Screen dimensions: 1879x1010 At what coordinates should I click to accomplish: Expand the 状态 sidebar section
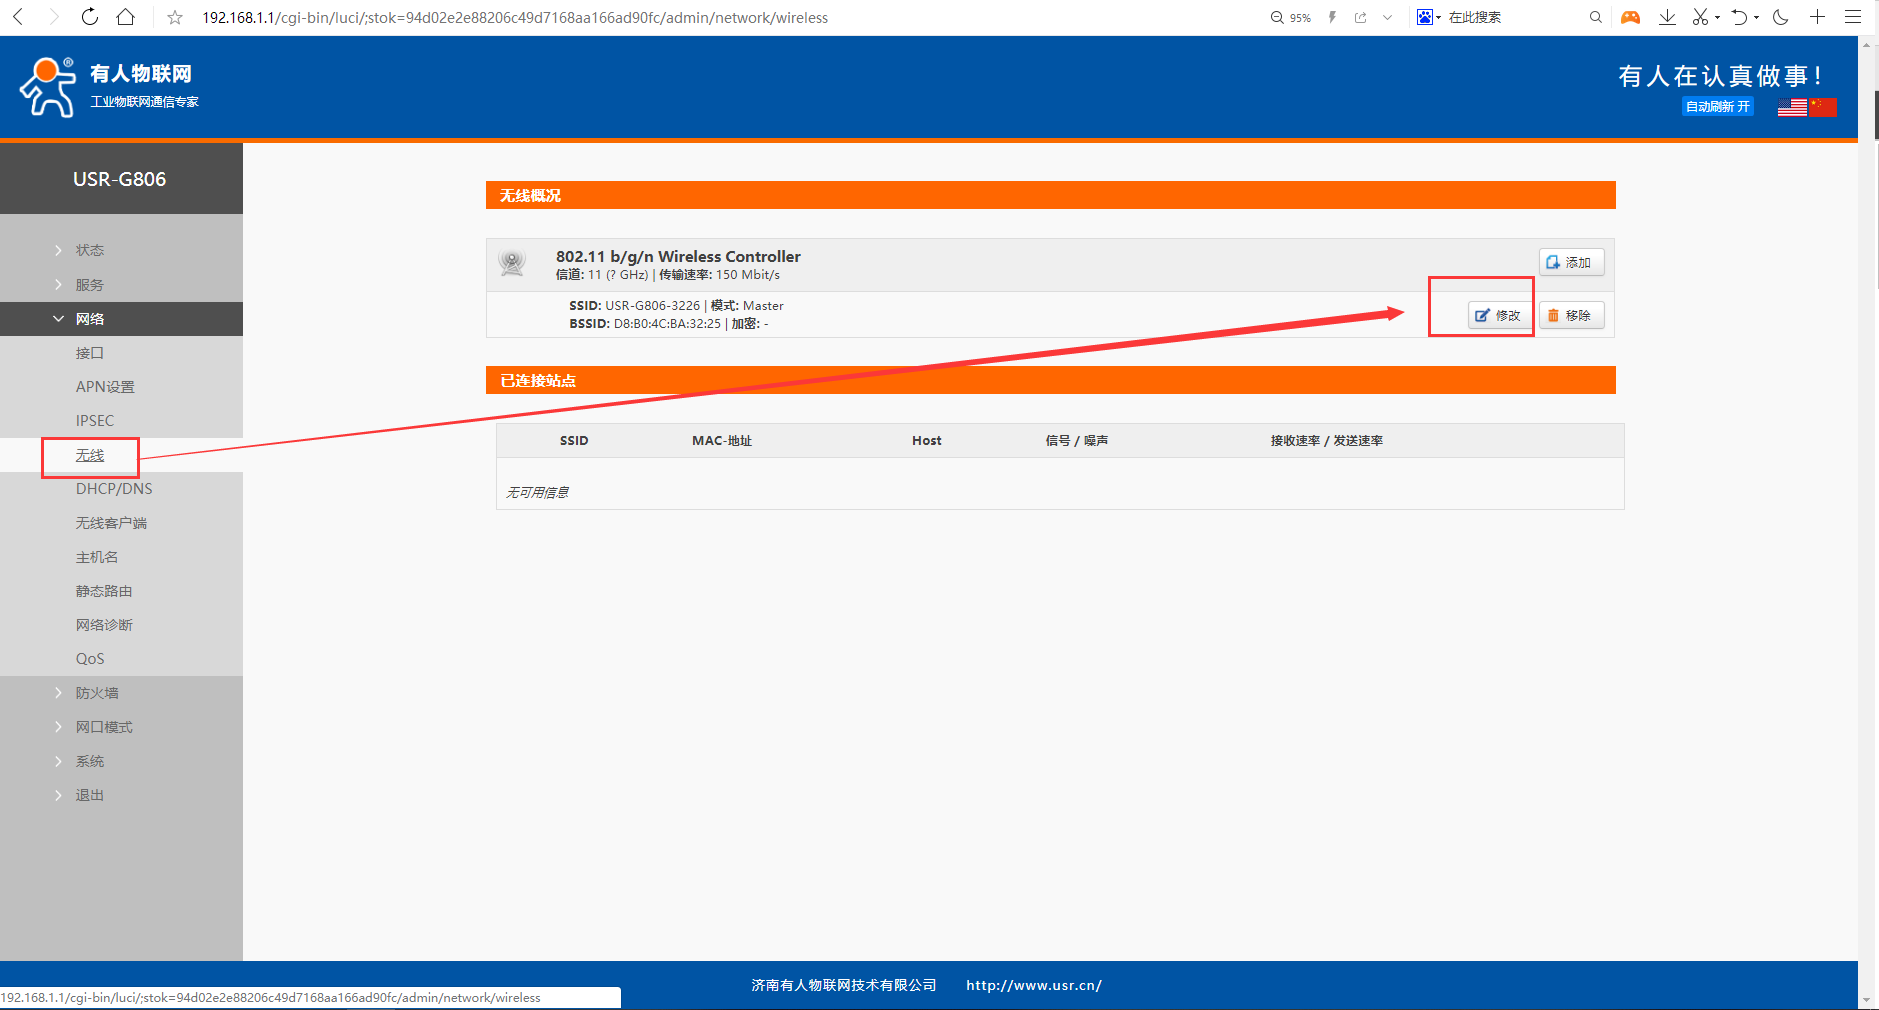pyautogui.click(x=90, y=250)
